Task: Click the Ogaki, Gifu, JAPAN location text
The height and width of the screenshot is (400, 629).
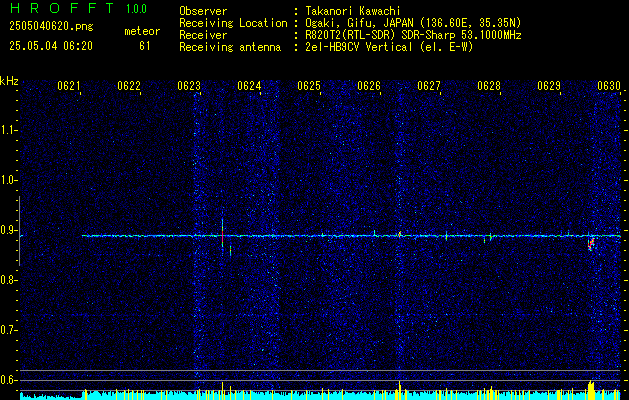Action: (413, 23)
